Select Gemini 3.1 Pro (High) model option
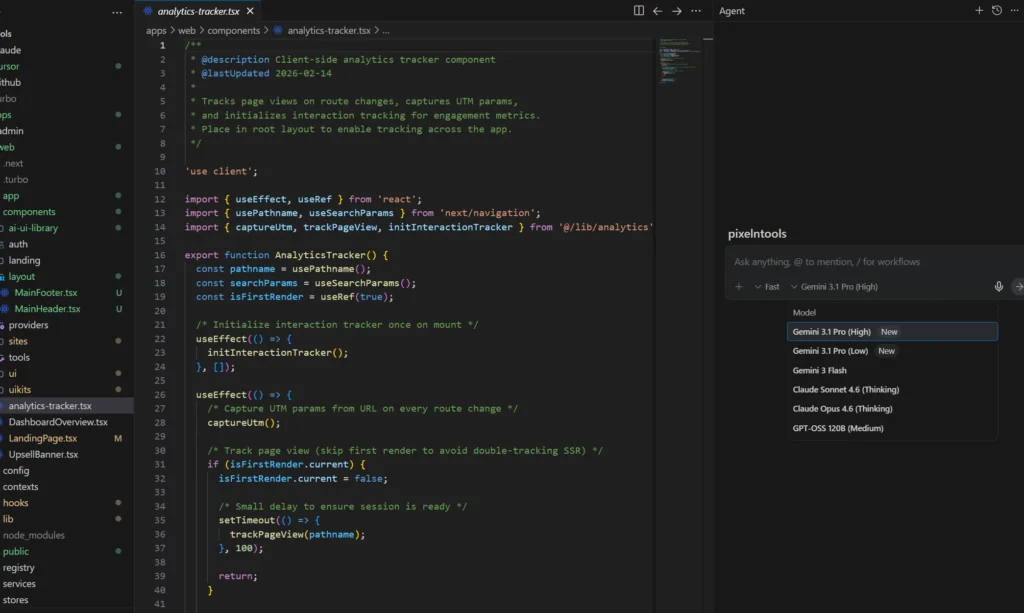Image resolution: width=1024 pixels, height=613 pixels. (892, 332)
